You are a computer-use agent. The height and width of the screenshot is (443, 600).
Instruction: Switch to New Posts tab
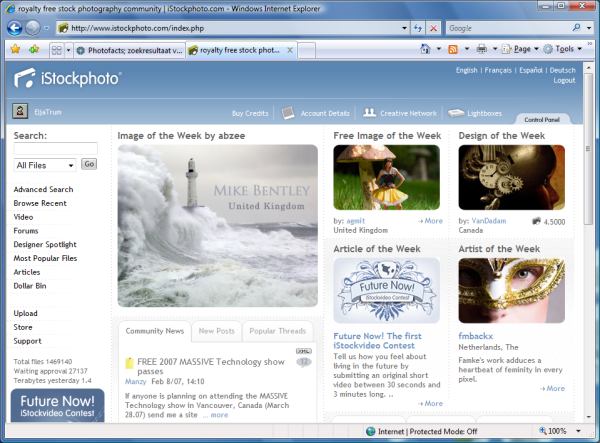(217, 331)
